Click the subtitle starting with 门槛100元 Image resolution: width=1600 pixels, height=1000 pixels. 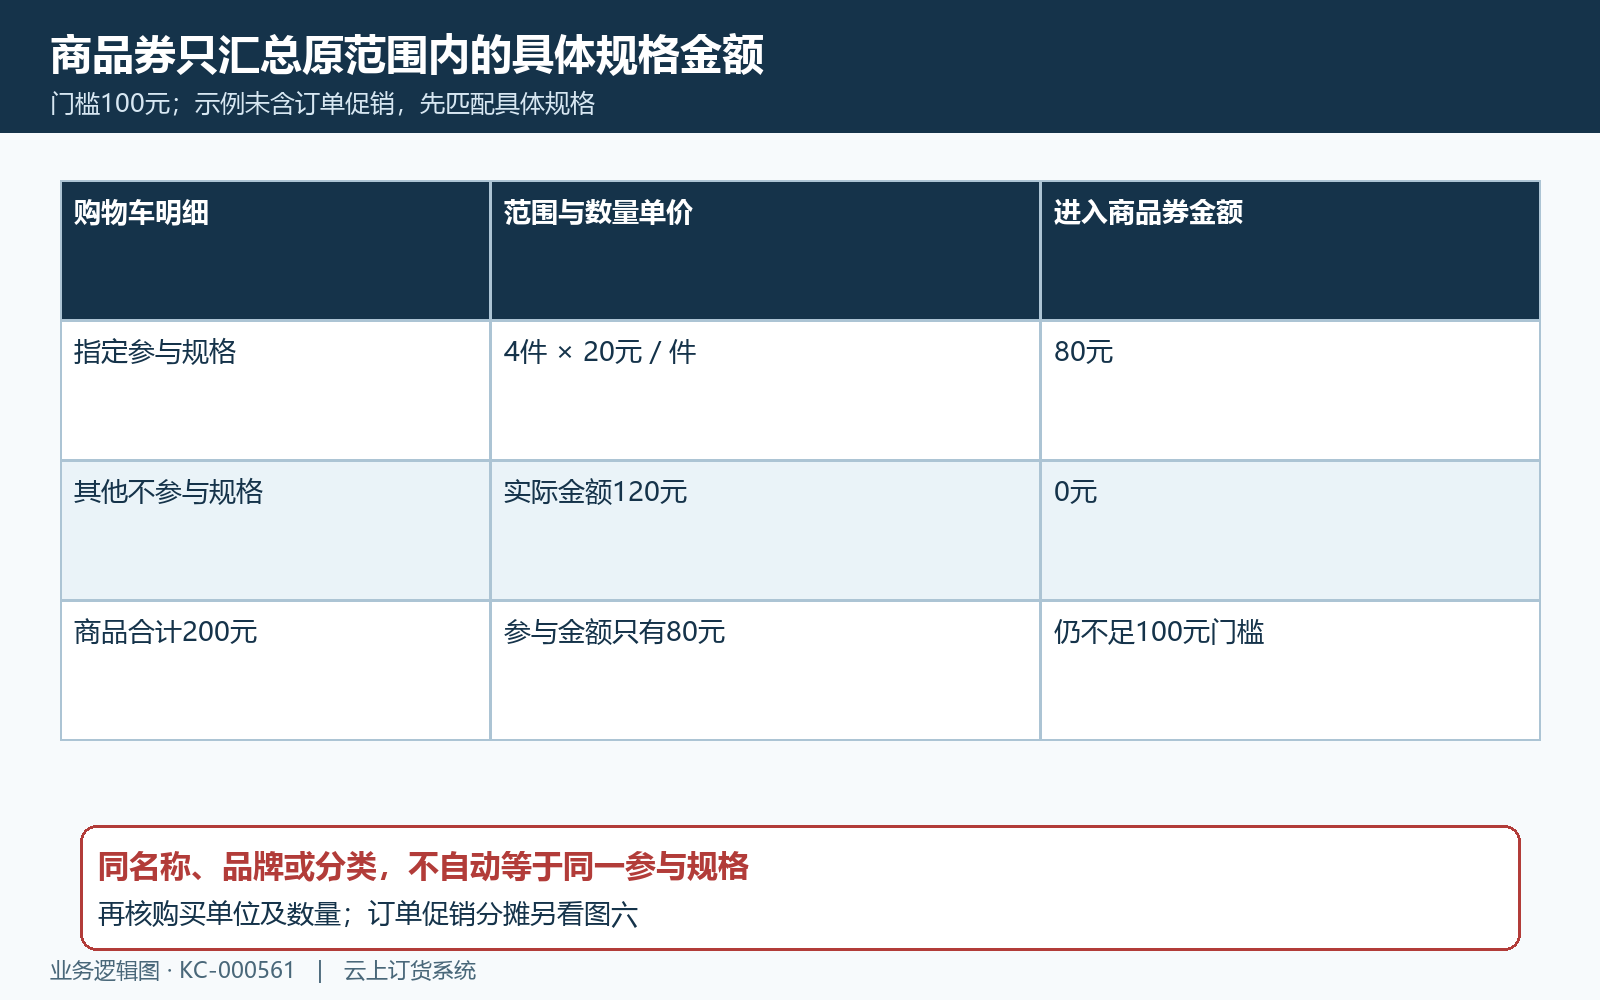click(323, 104)
